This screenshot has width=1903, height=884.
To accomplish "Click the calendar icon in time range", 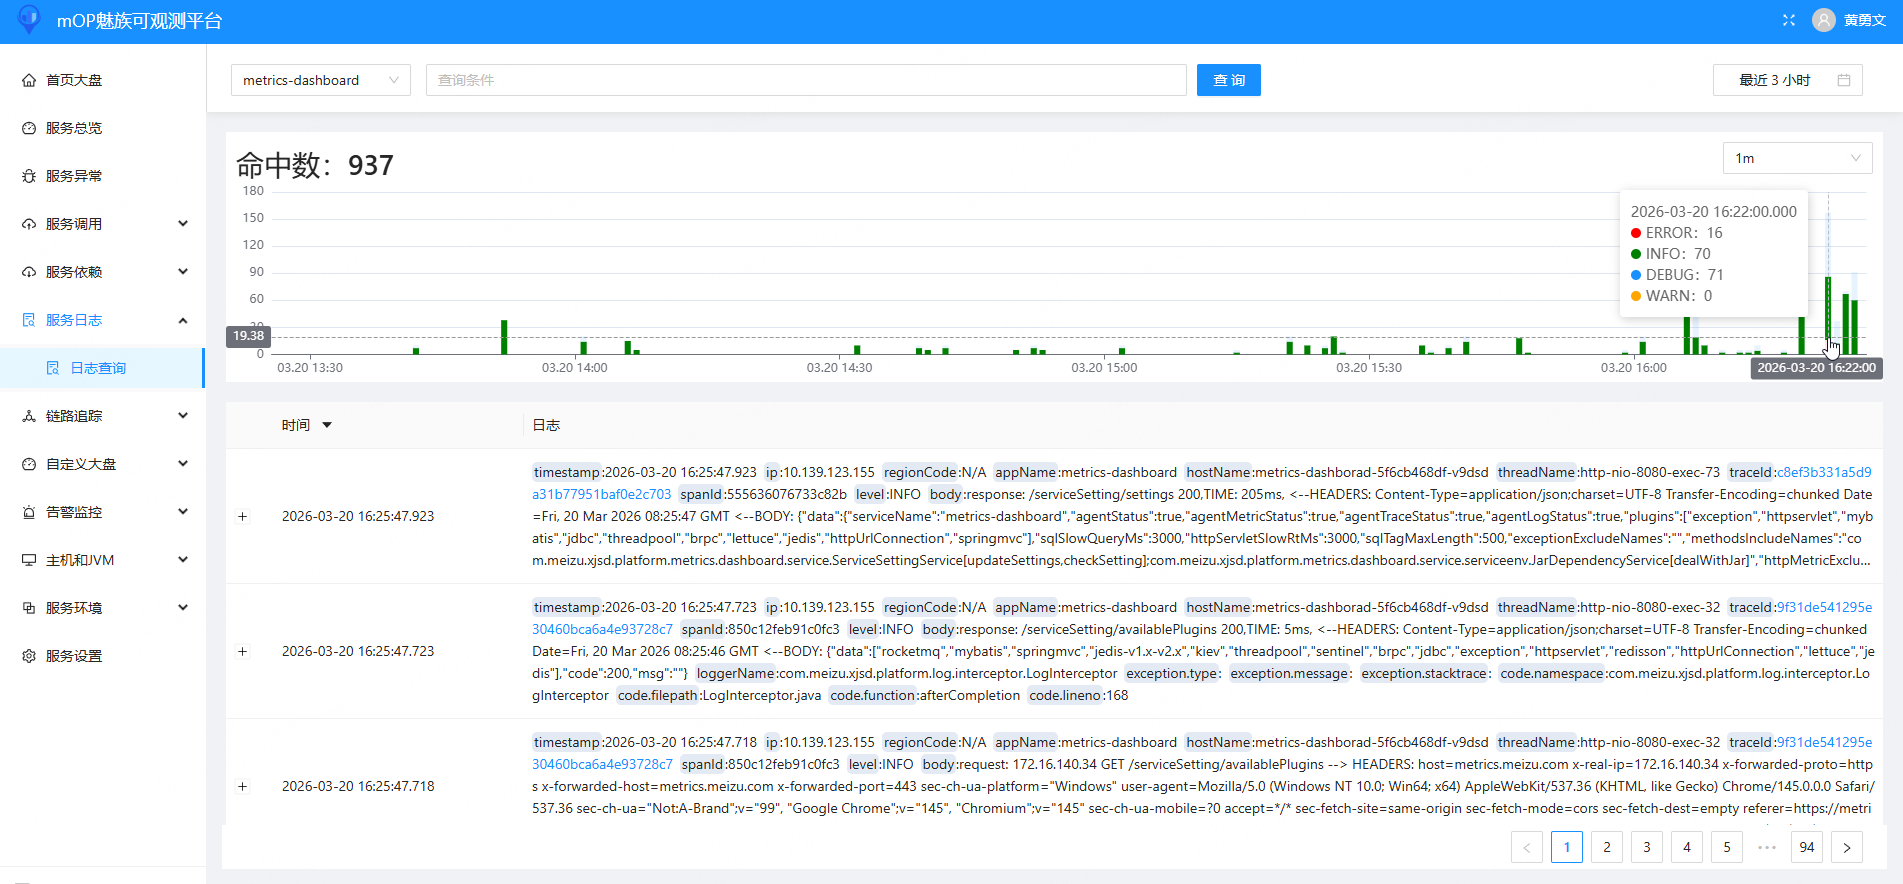I will 1844,80.
